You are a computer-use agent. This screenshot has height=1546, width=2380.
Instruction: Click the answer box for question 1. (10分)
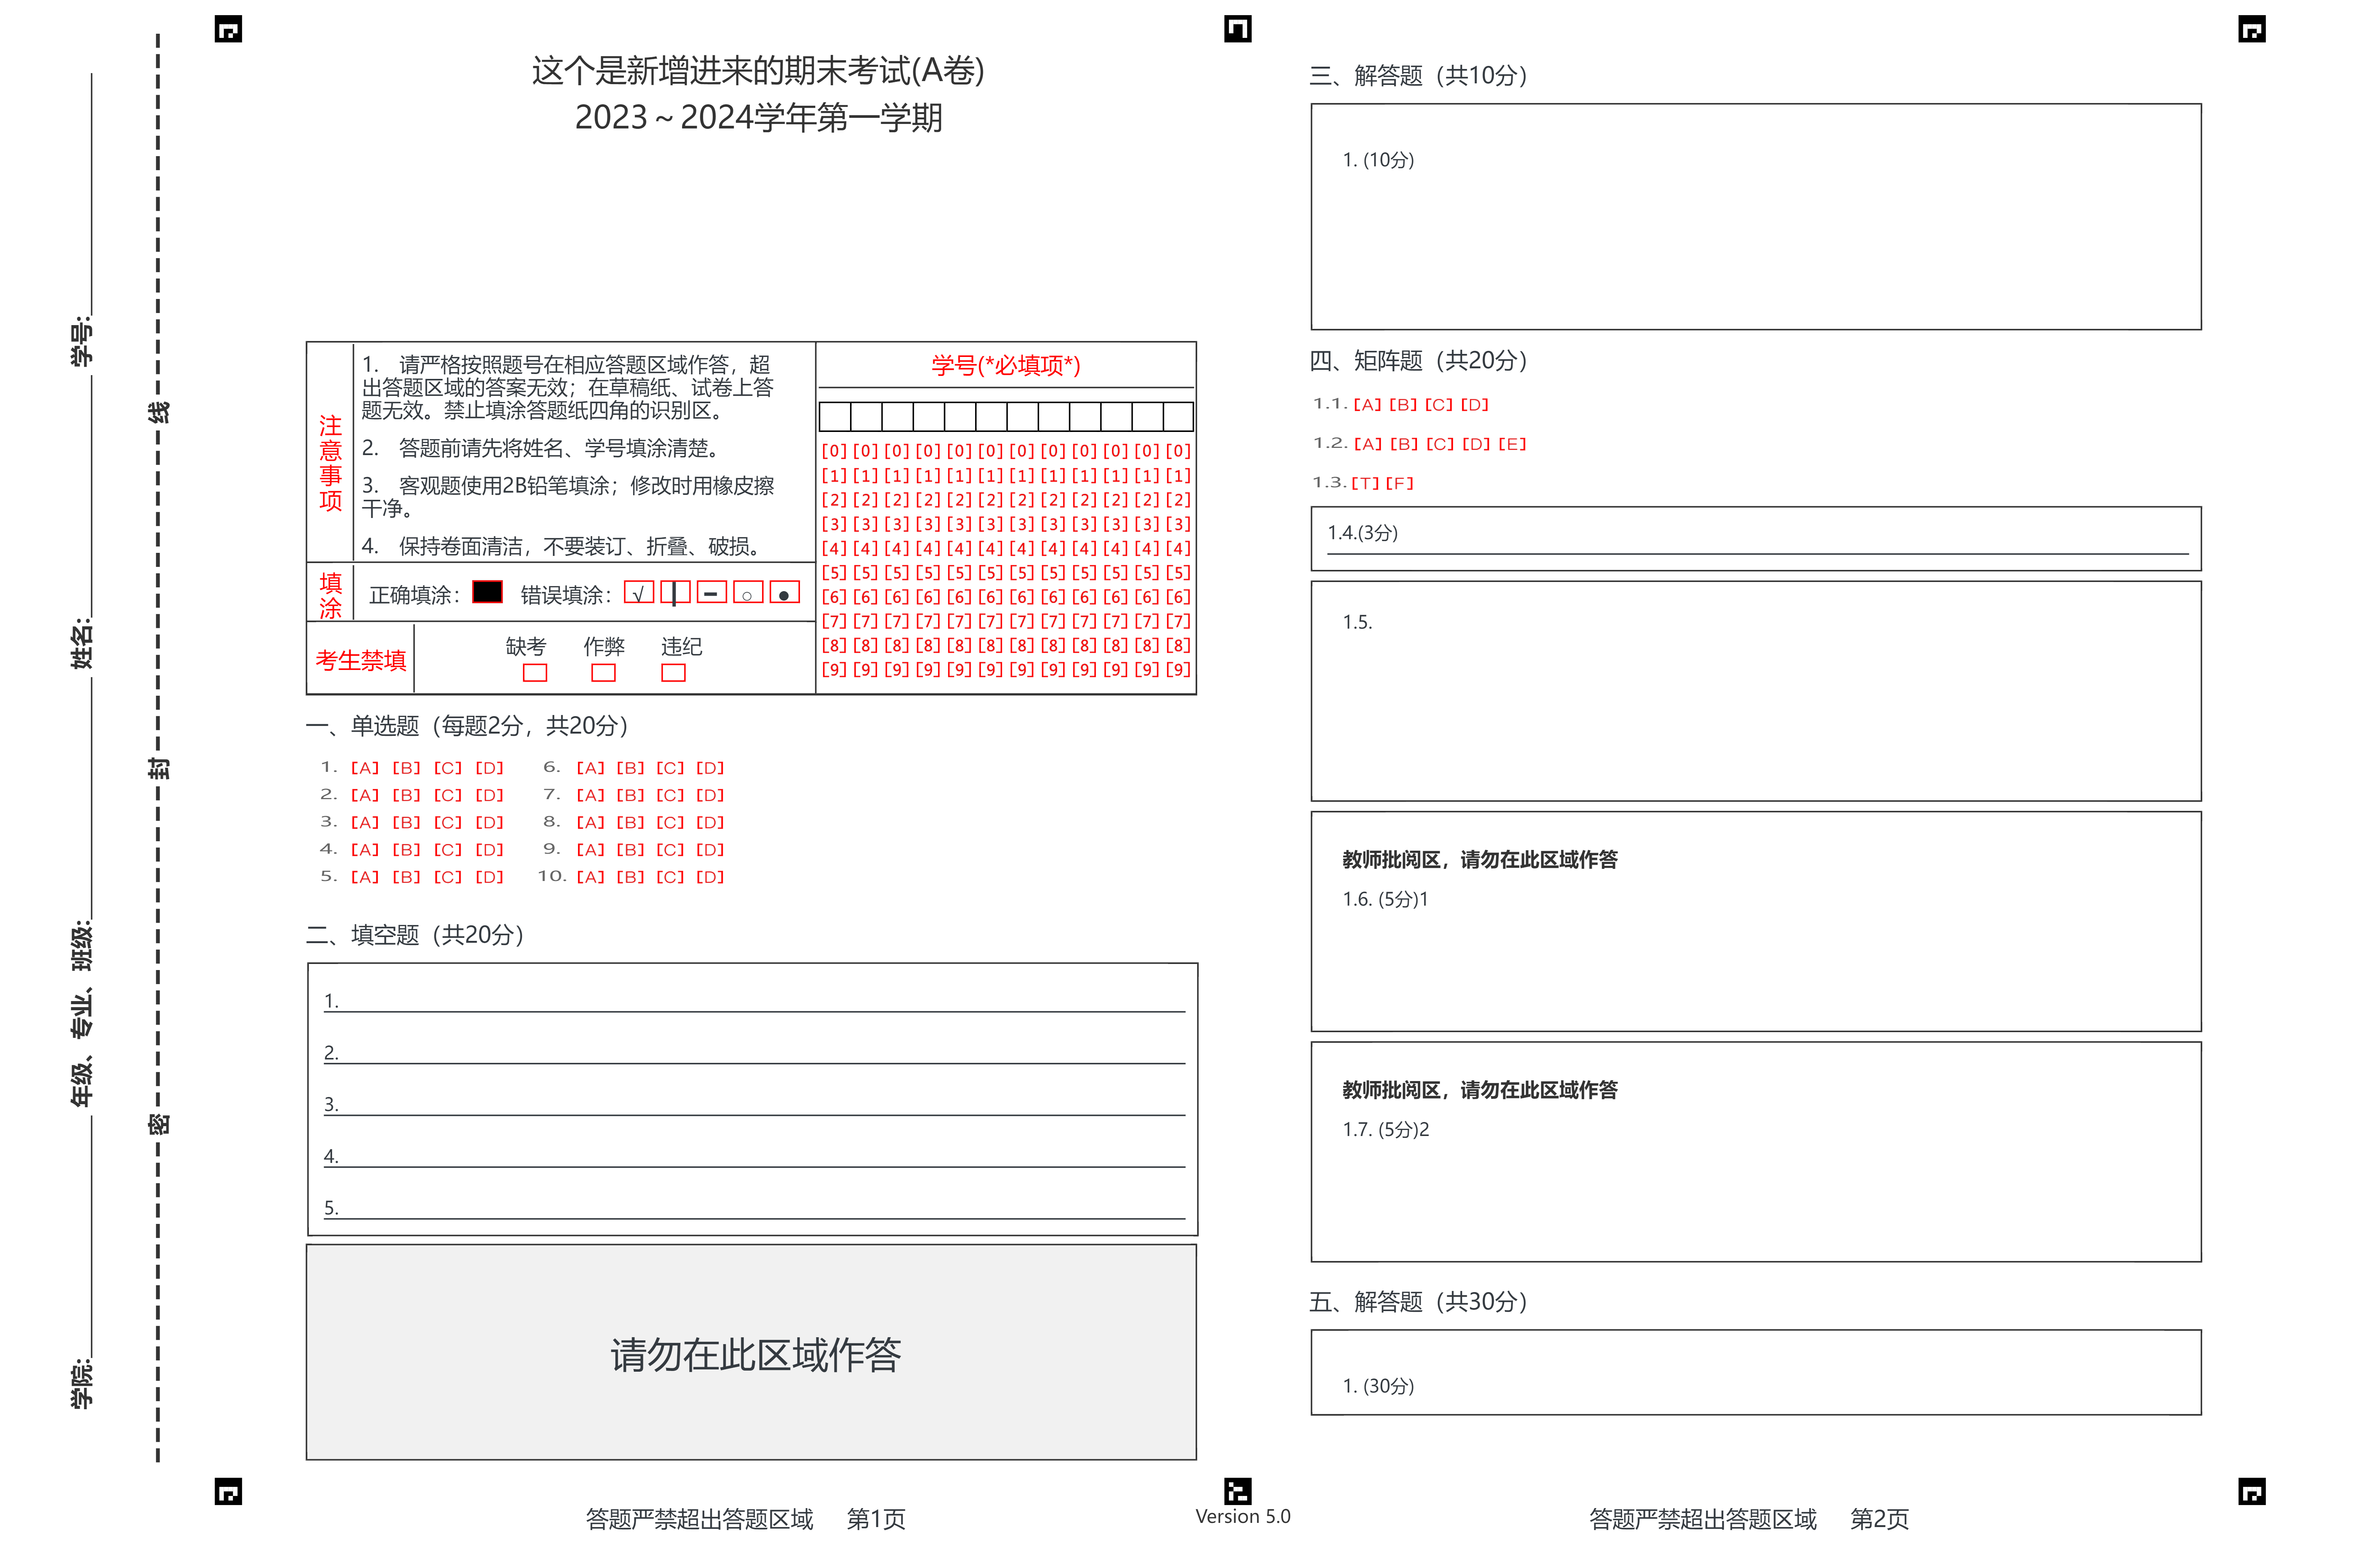(1756, 217)
